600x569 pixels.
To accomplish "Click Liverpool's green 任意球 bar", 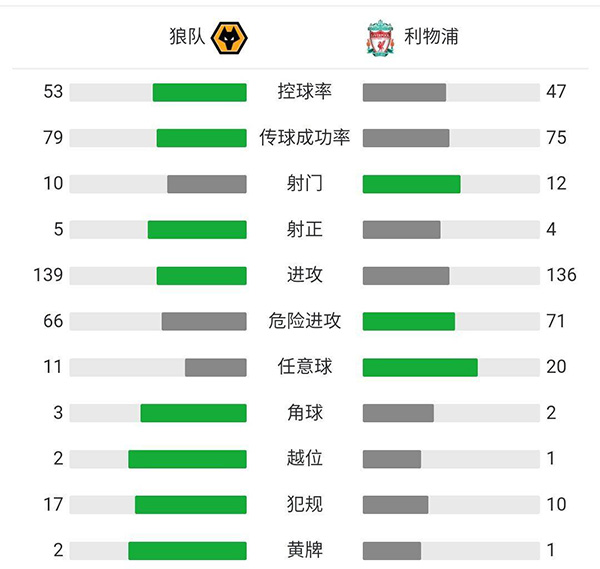I will (420, 367).
